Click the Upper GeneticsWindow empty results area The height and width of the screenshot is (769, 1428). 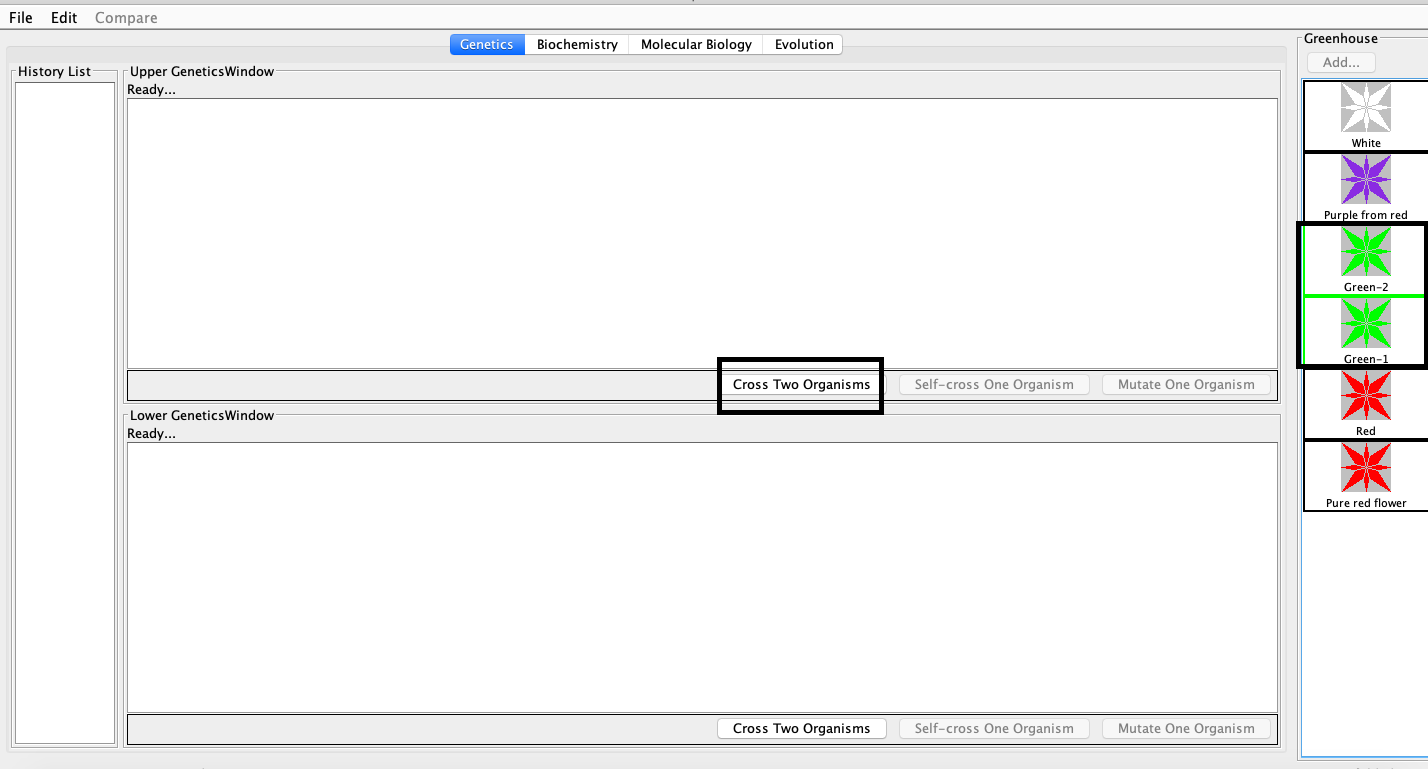click(700, 232)
